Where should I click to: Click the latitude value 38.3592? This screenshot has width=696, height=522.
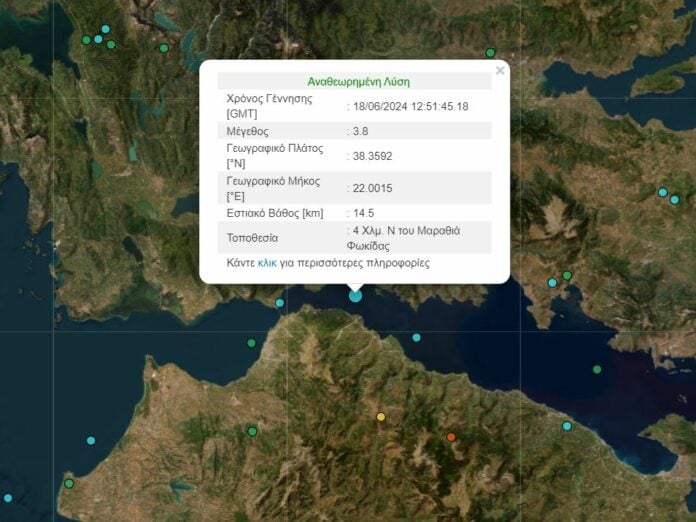372,156
